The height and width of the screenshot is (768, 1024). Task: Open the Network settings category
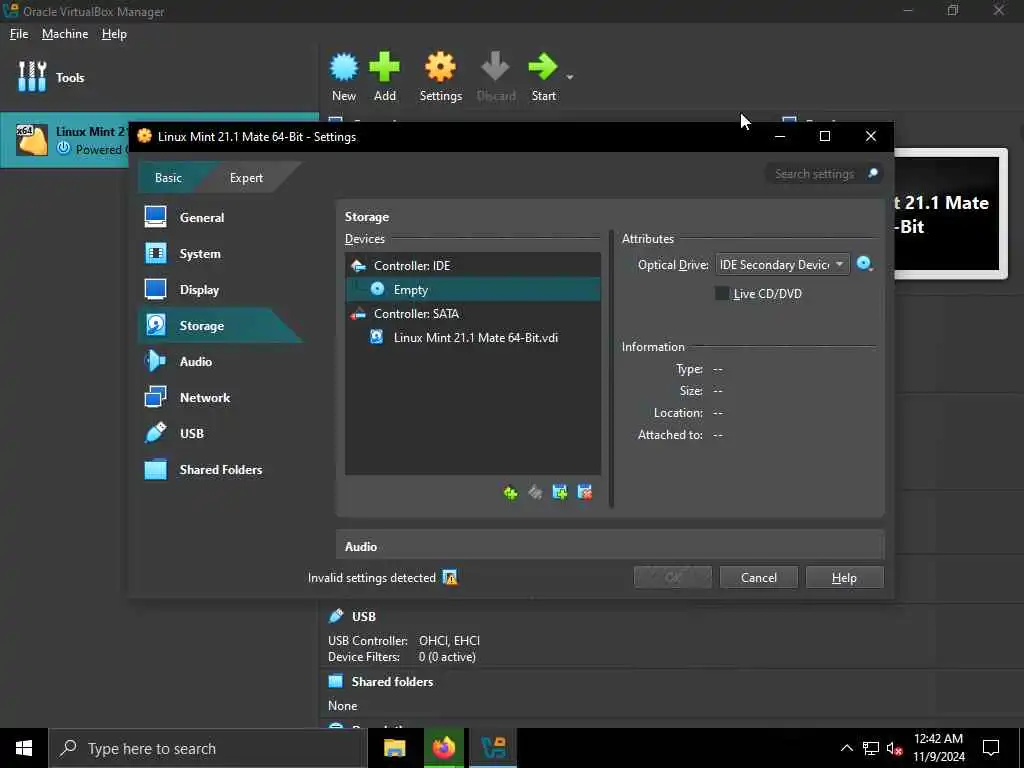[221, 397]
